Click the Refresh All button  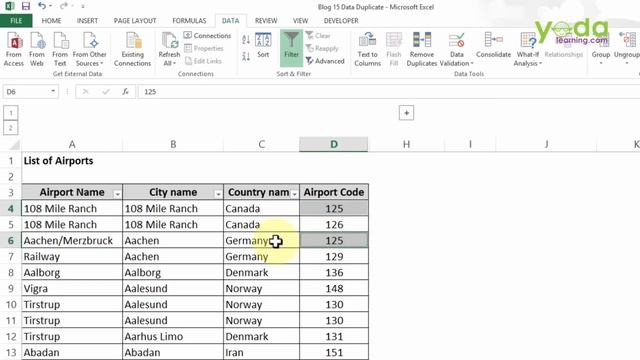pos(169,49)
